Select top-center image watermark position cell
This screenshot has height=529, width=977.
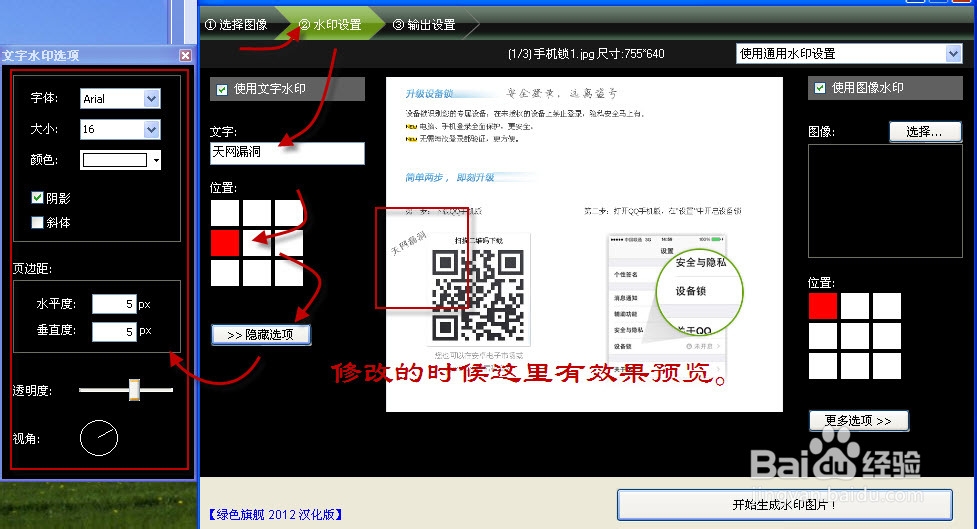855,306
